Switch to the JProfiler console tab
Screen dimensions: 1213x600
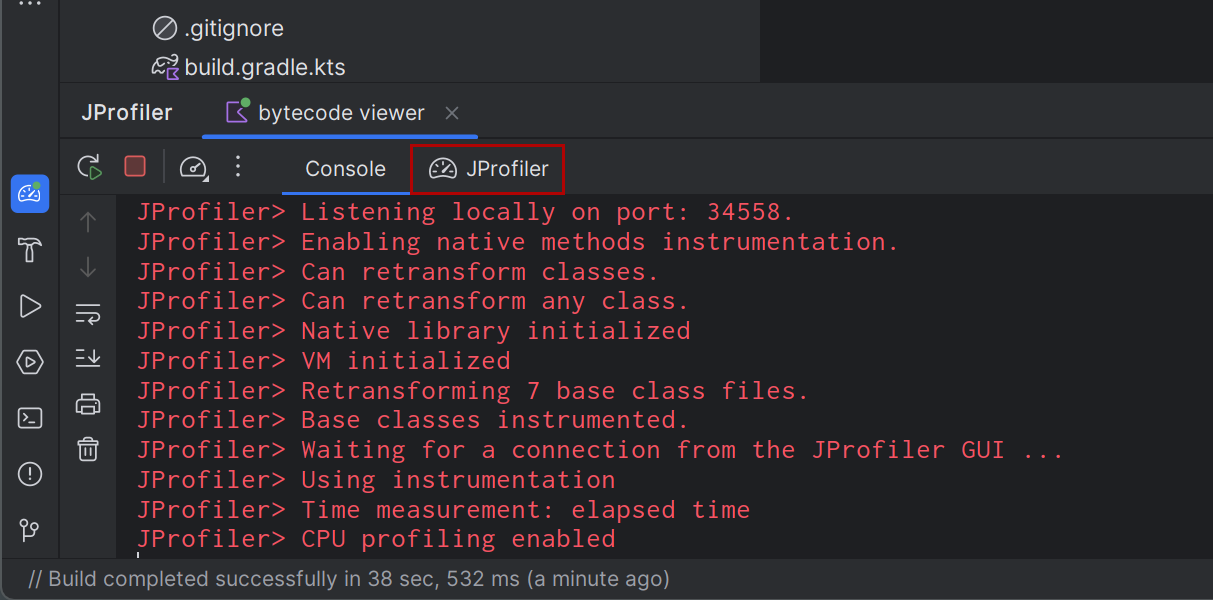click(x=489, y=169)
